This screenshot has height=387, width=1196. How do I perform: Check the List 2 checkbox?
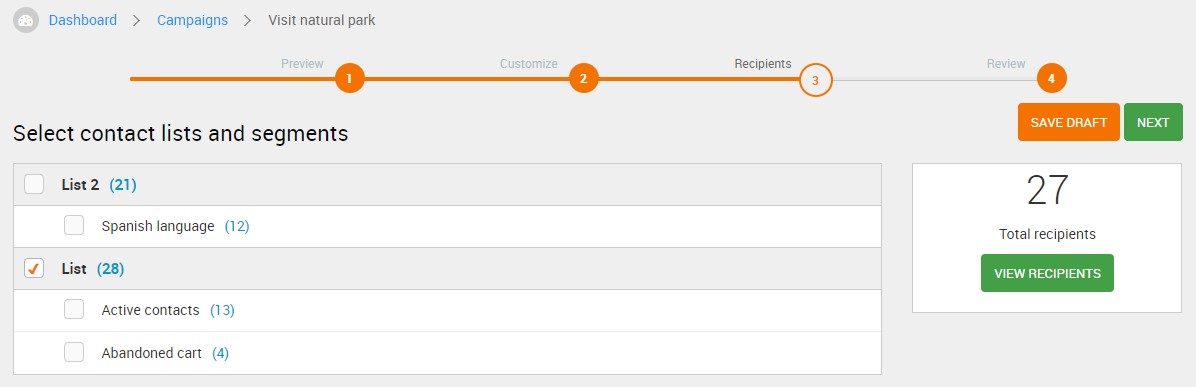(34, 184)
